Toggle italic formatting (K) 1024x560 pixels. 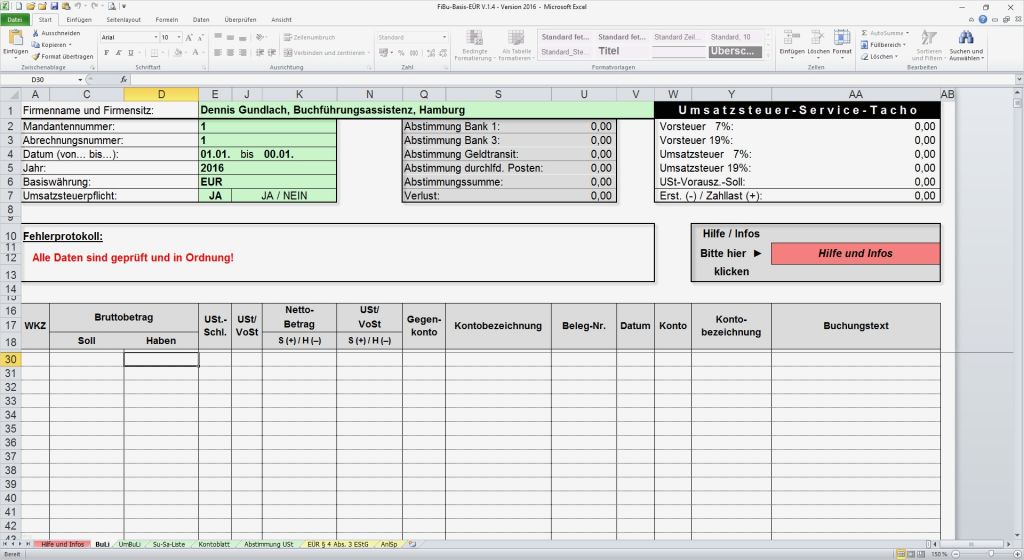[118, 53]
